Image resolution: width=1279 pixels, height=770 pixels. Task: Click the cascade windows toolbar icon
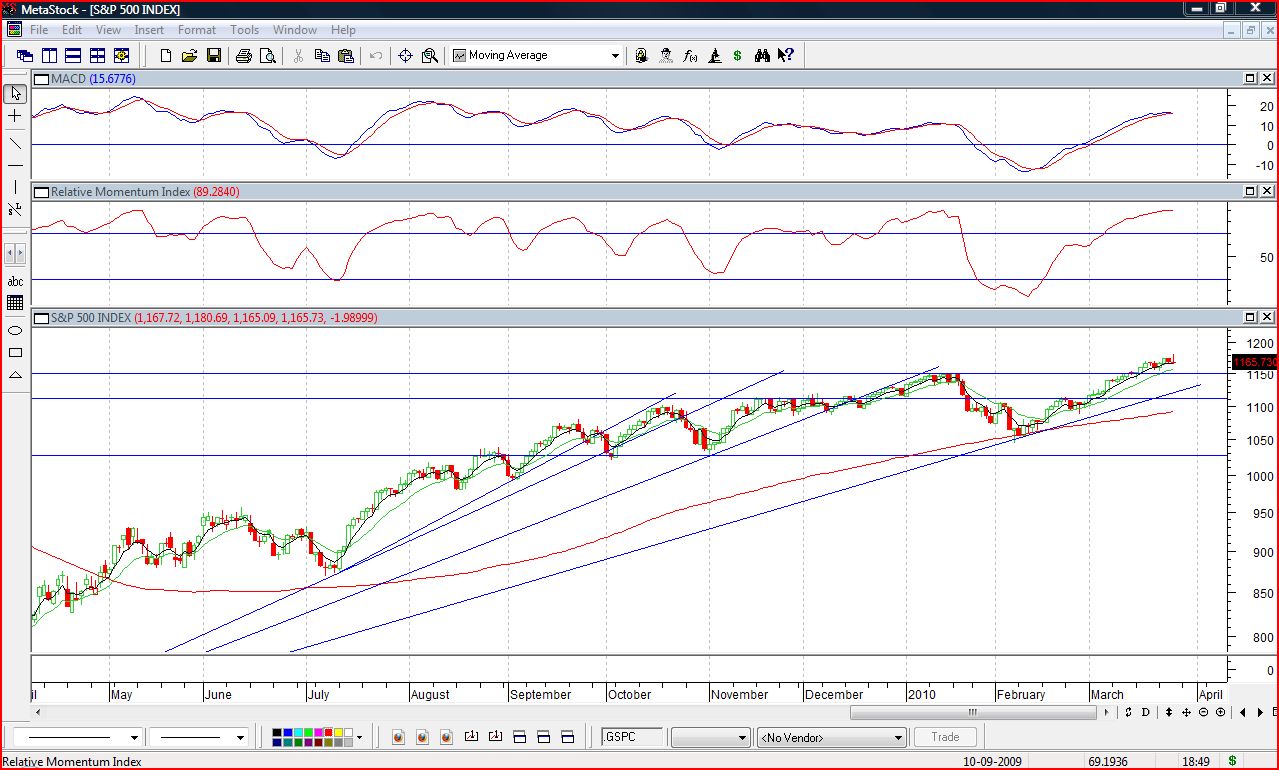pyautogui.click(x=25, y=56)
